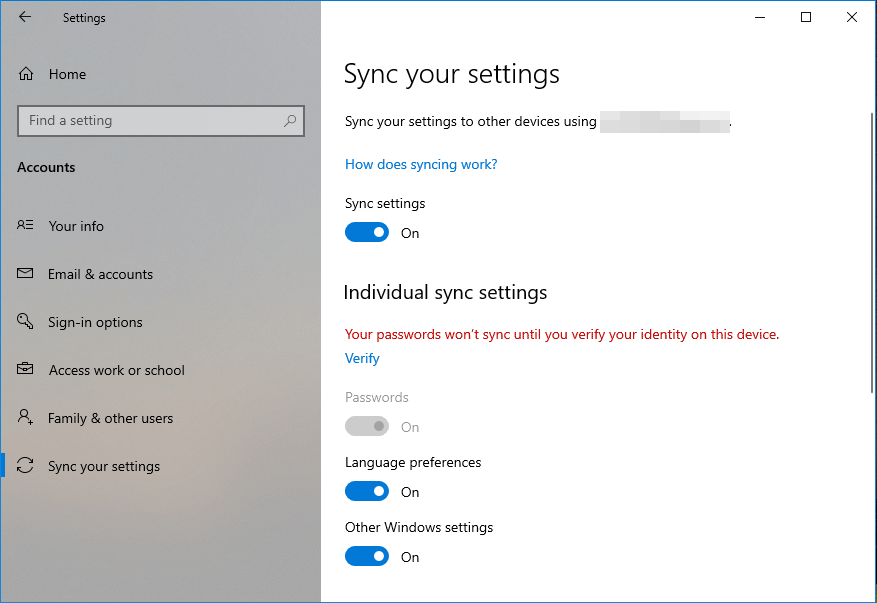The image size is (877, 603).
Task: Go to Your info page
Action: click(76, 226)
